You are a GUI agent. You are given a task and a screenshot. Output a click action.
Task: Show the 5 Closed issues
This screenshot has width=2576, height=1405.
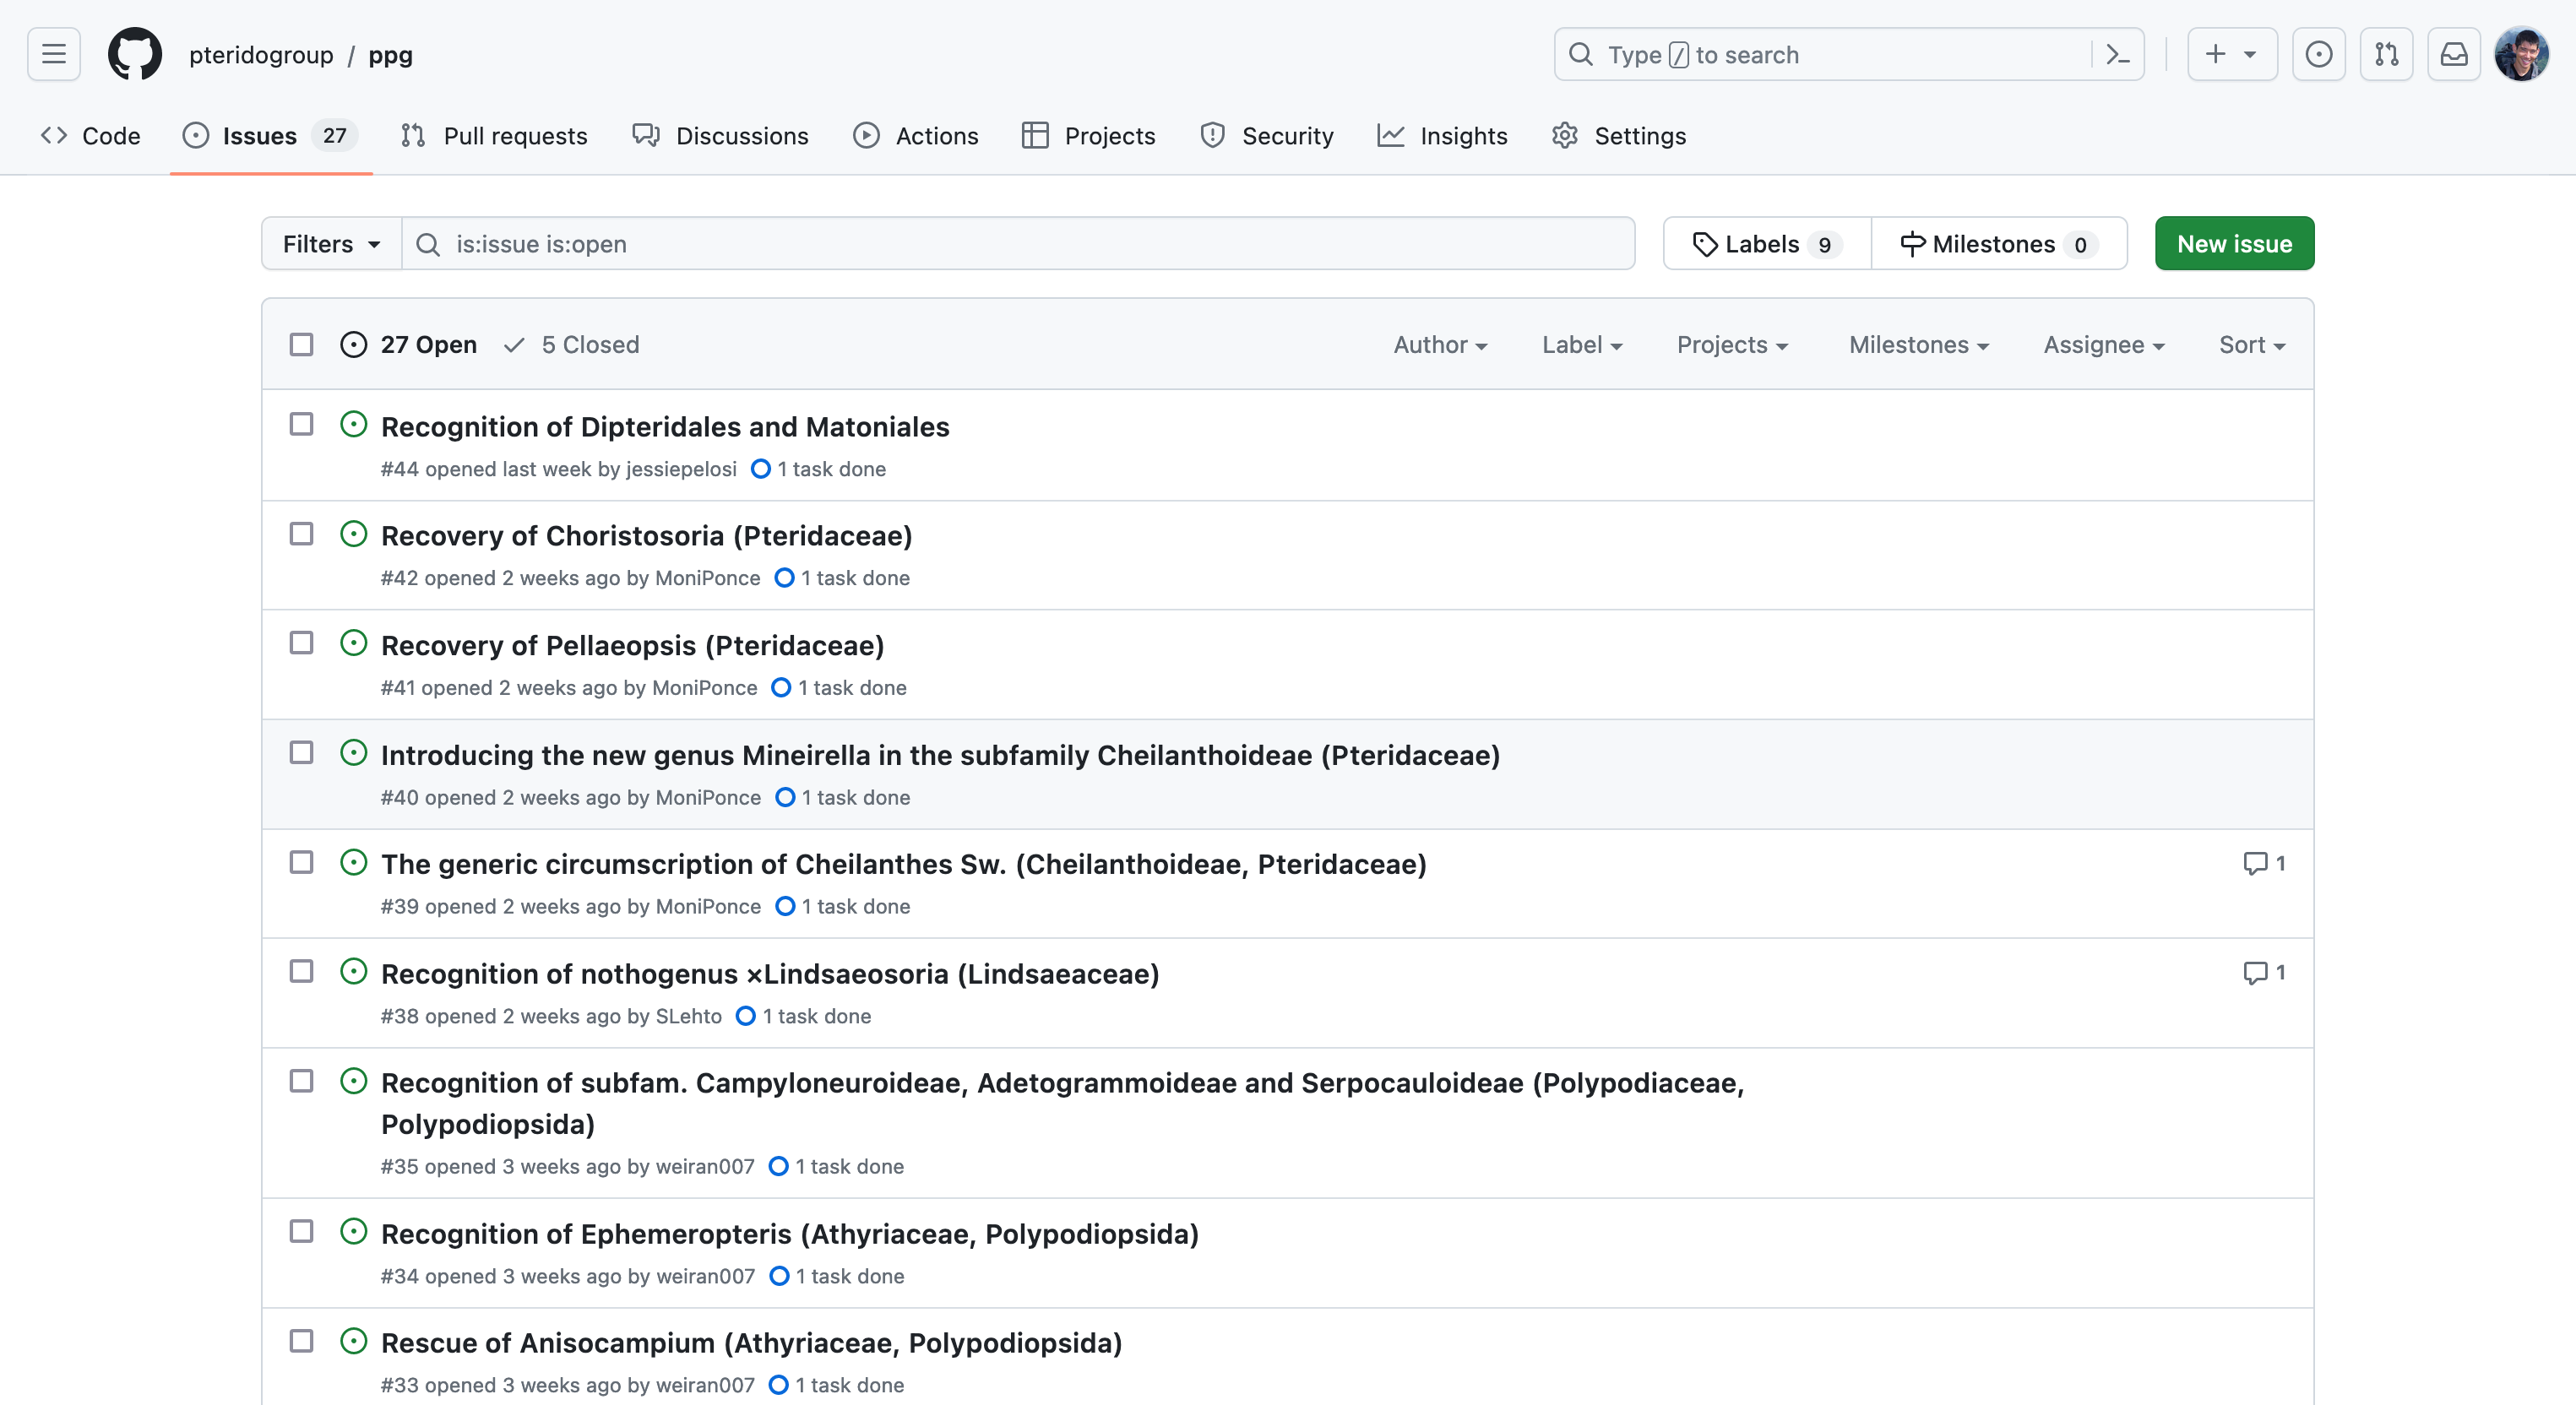point(573,345)
